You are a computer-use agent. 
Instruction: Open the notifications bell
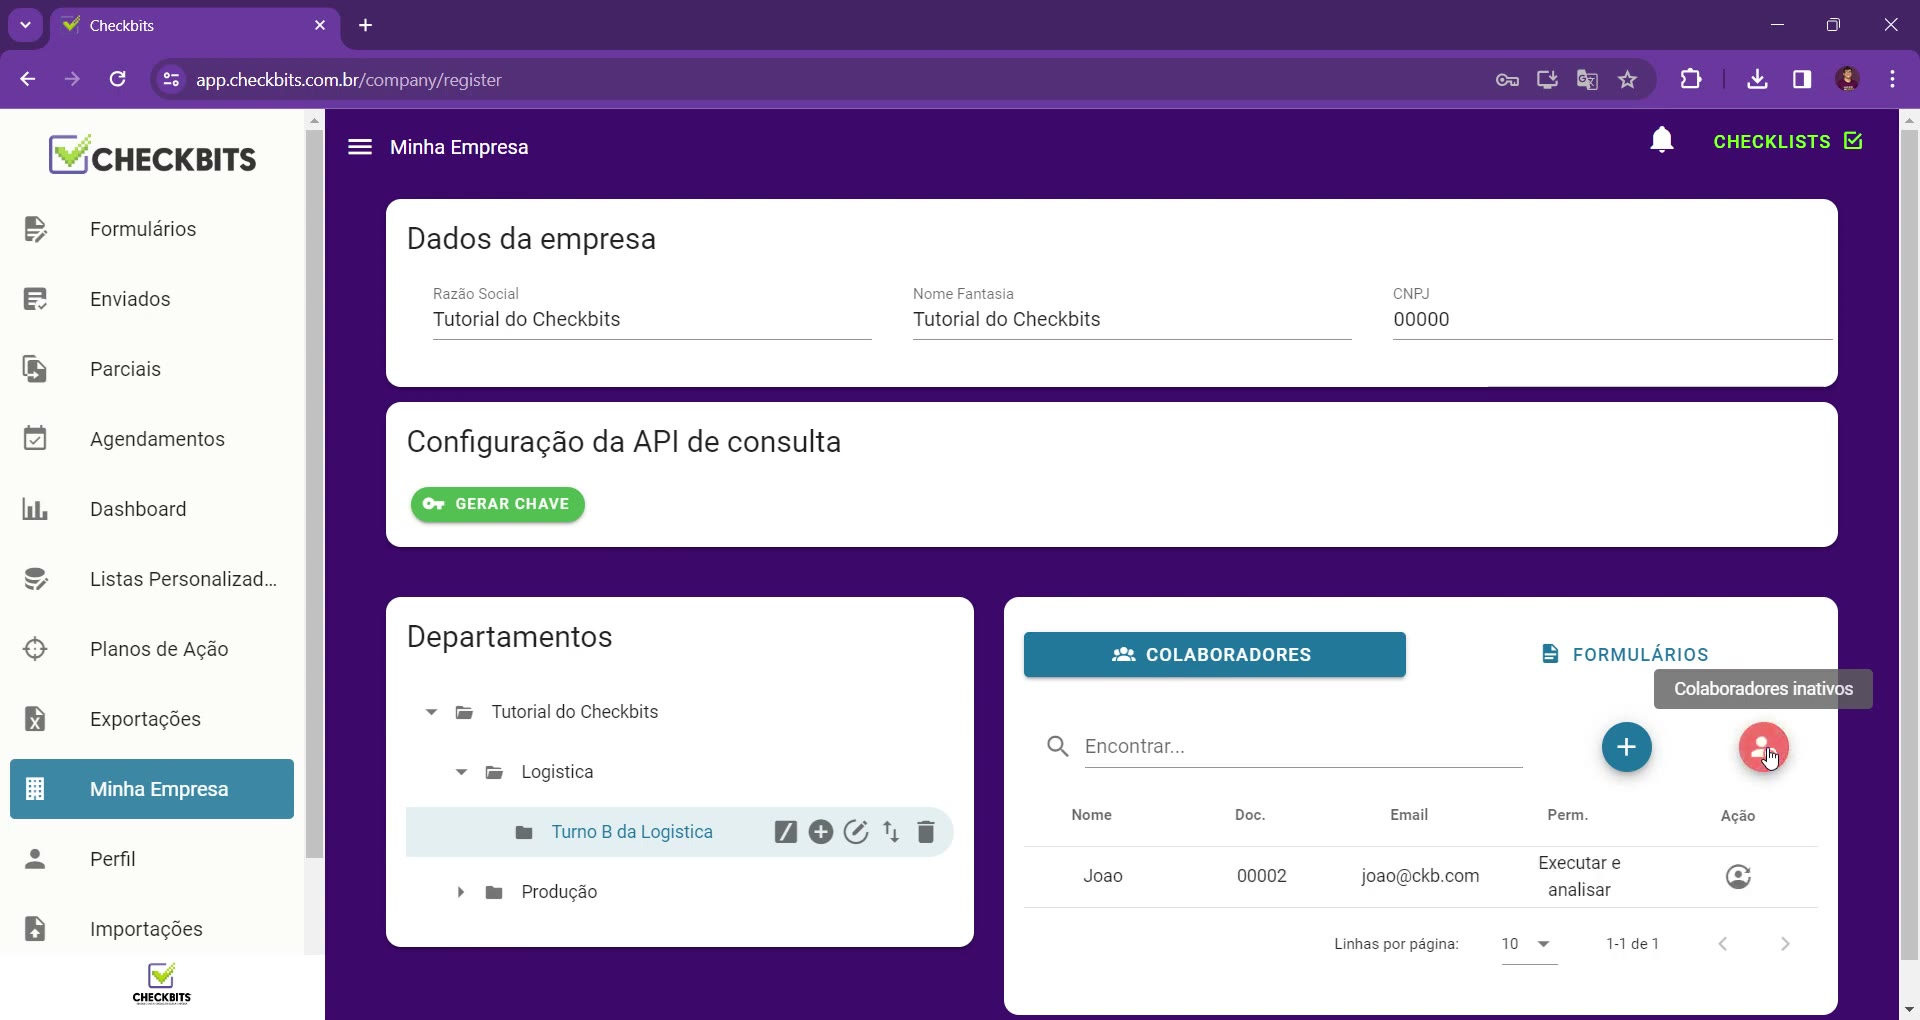tap(1662, 140)
